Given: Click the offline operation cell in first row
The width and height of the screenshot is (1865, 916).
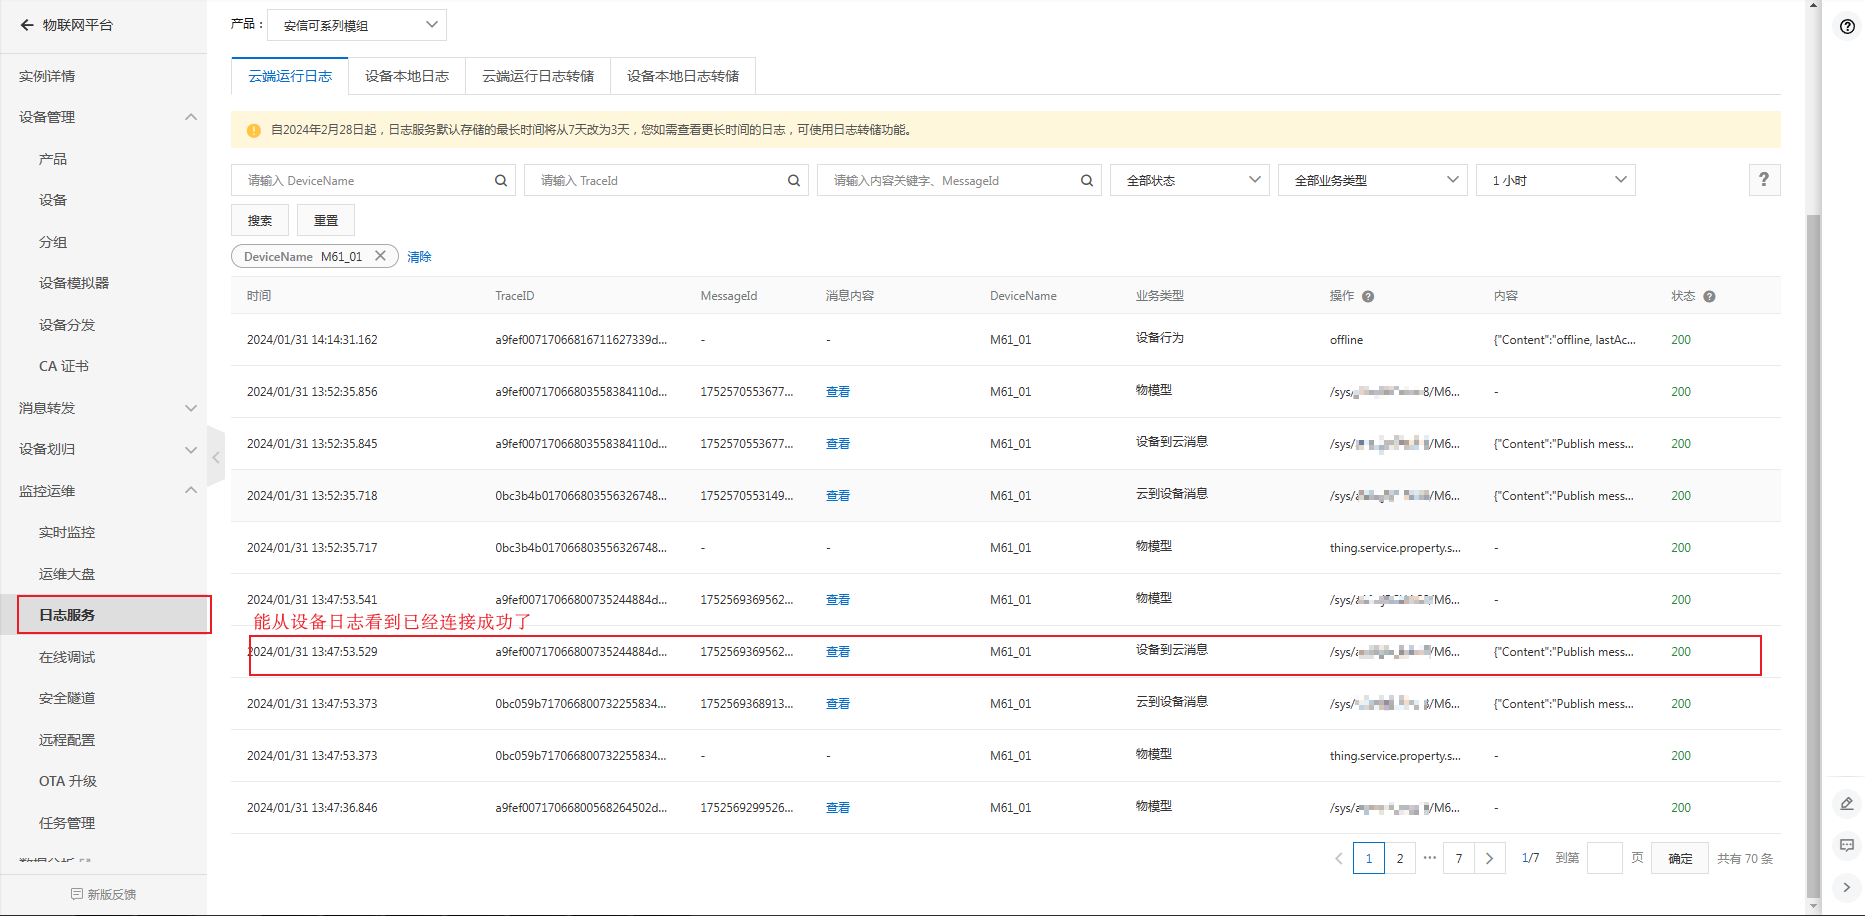Looking at the screenshot, I should click(1346, 340).
